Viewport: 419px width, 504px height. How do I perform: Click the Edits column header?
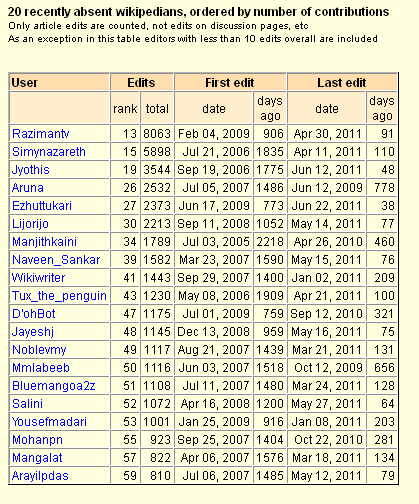pos(142,82)
